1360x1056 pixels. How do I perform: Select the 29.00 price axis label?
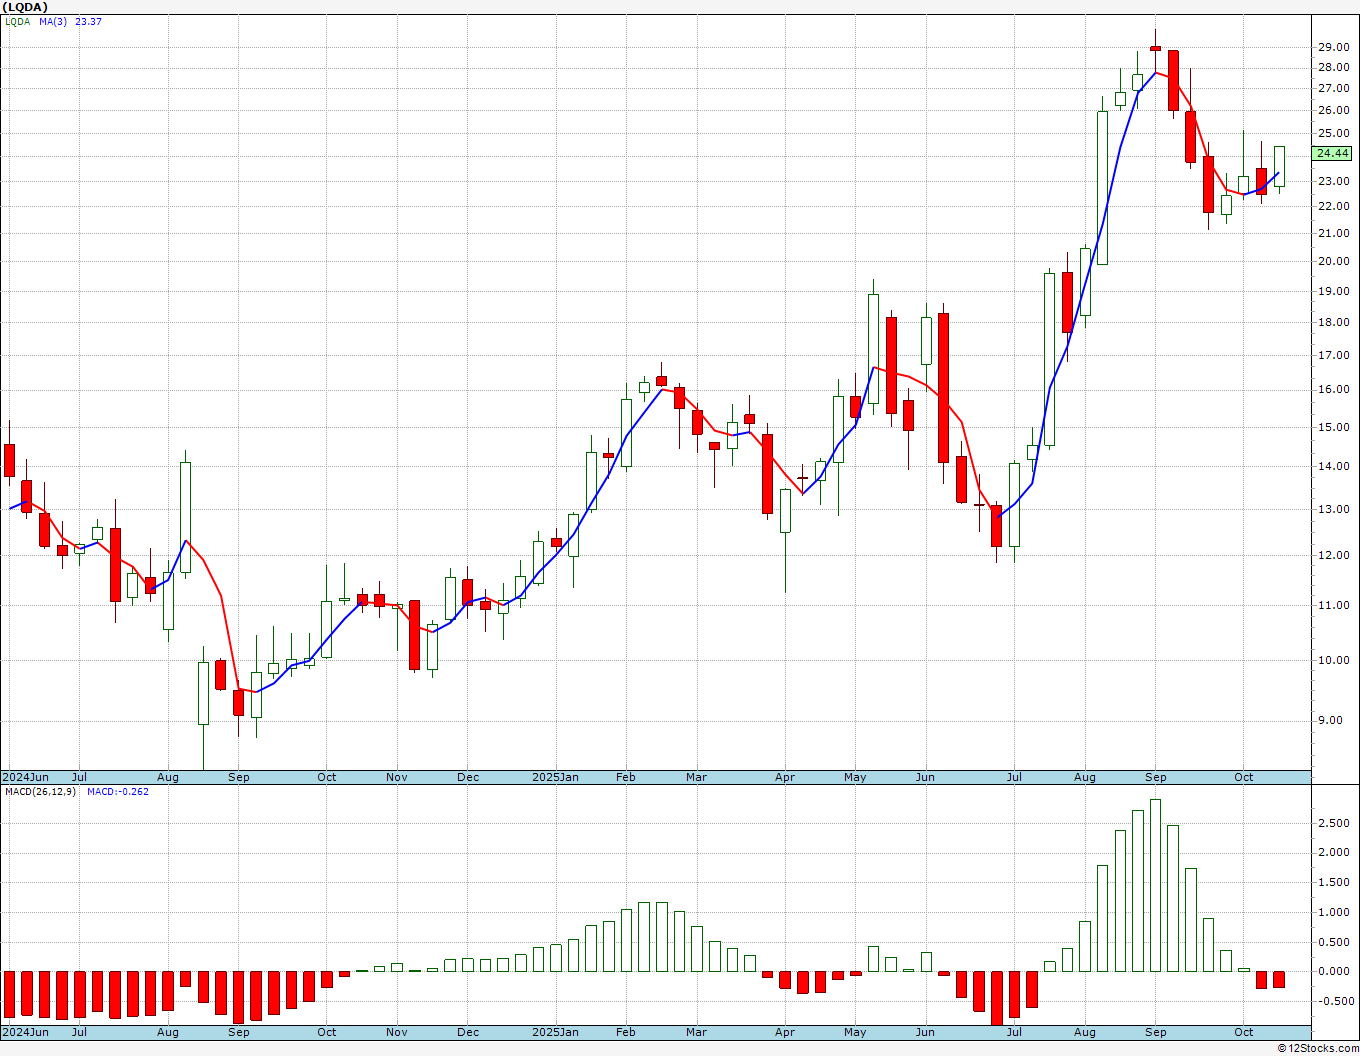(1332, 47)
